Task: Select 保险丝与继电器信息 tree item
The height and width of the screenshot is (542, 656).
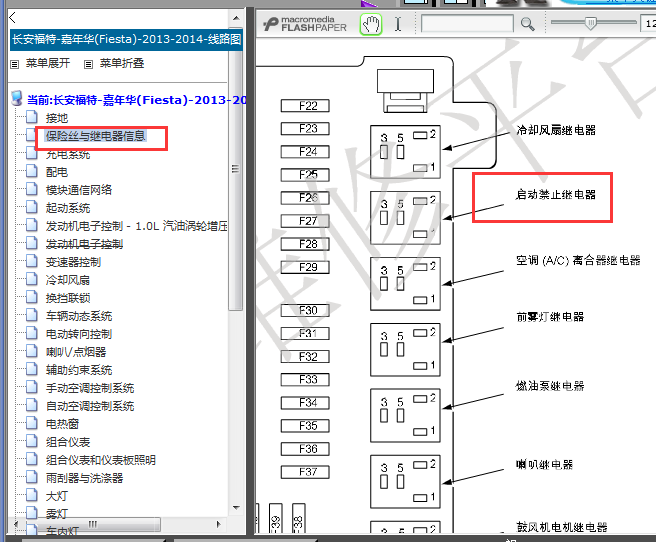Action: pyautogui.click(x=95, y=136)
